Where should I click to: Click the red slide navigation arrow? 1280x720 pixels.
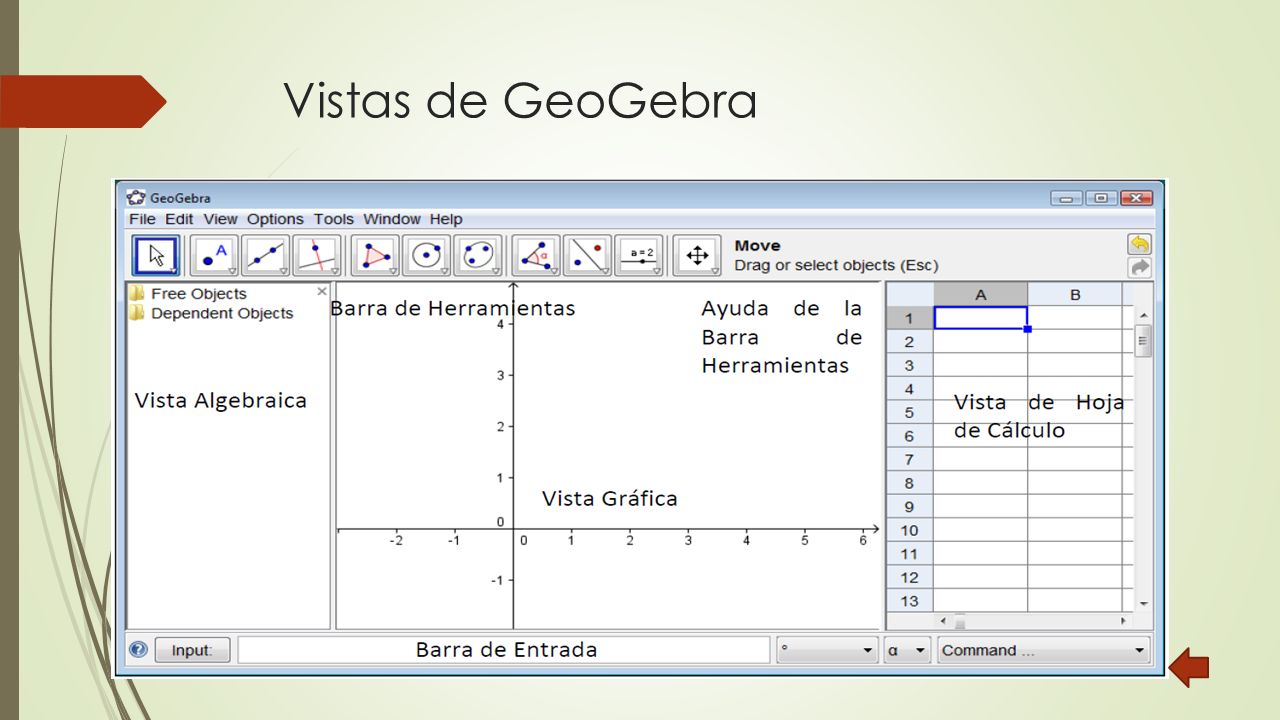pos(1189,667)
